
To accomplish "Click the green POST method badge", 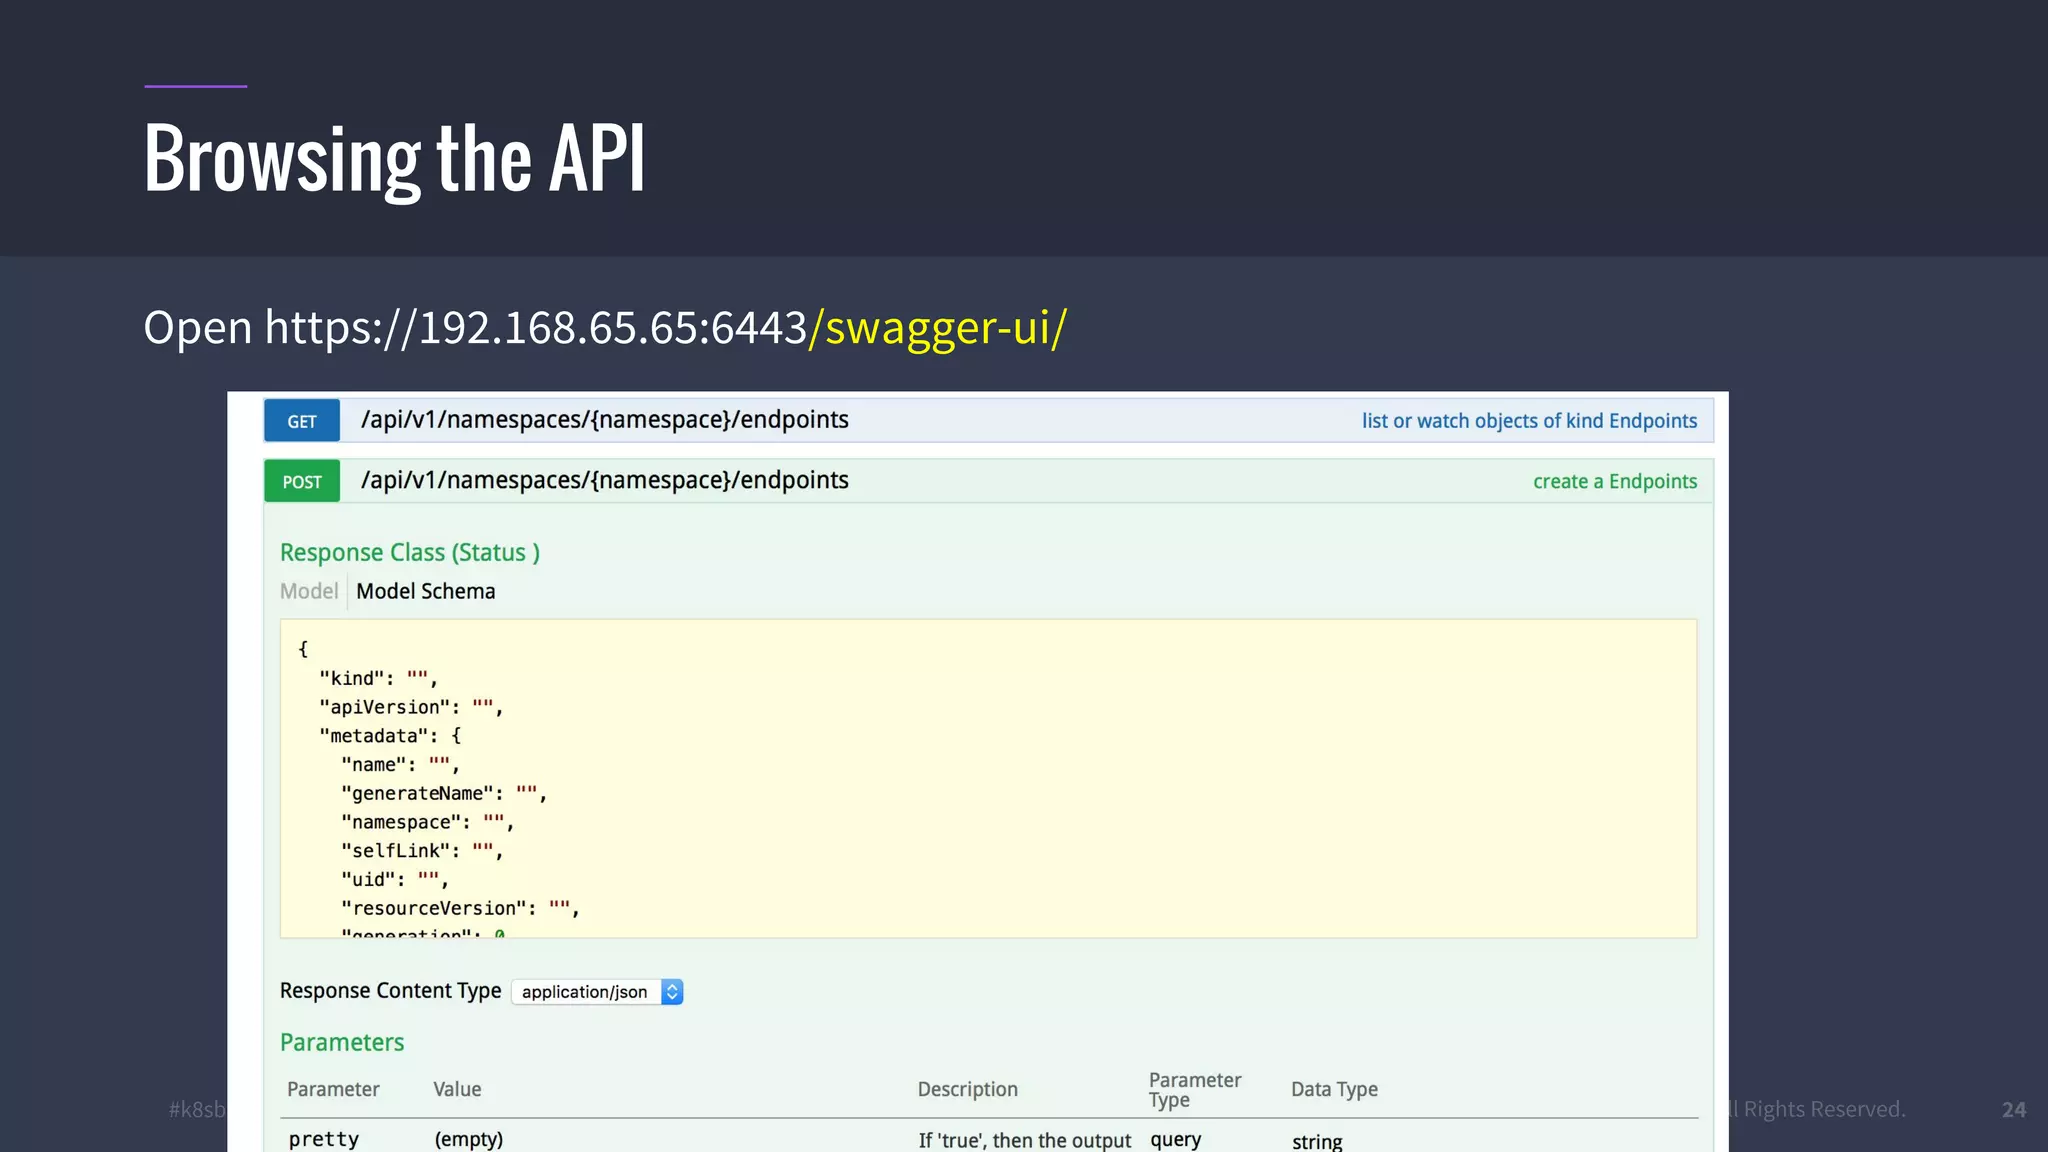I will (301, 482).
